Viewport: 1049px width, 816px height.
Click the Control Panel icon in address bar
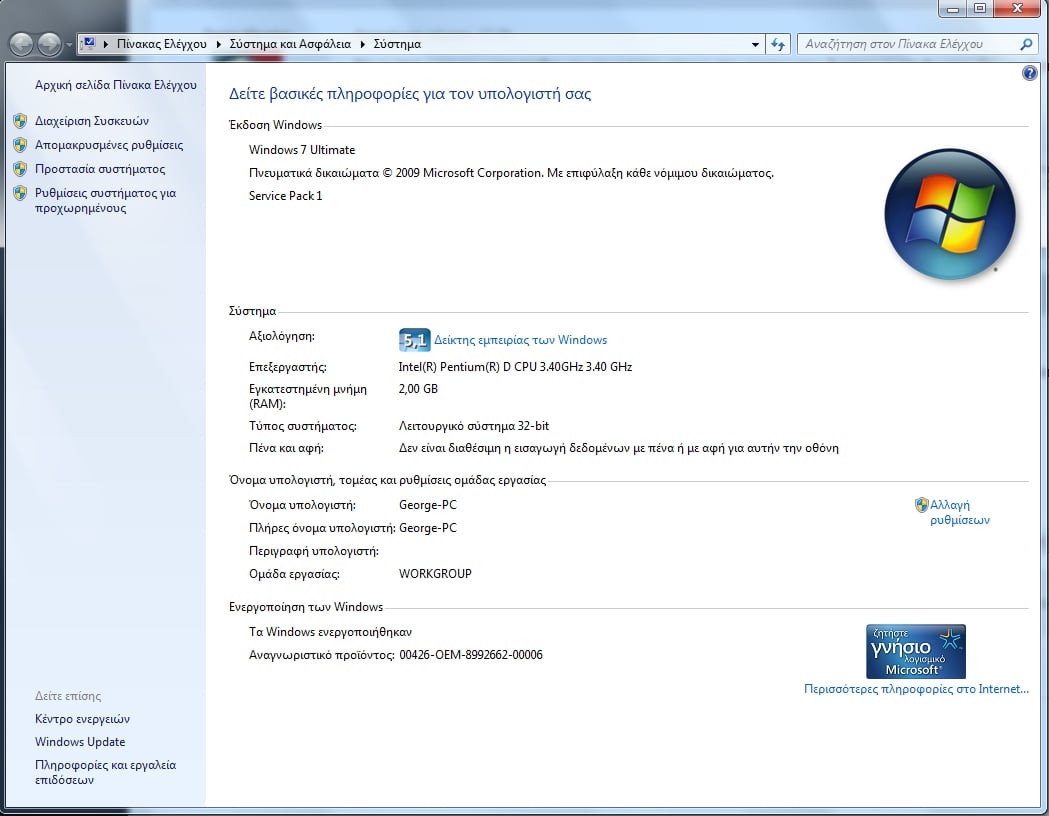coord(88,44)
